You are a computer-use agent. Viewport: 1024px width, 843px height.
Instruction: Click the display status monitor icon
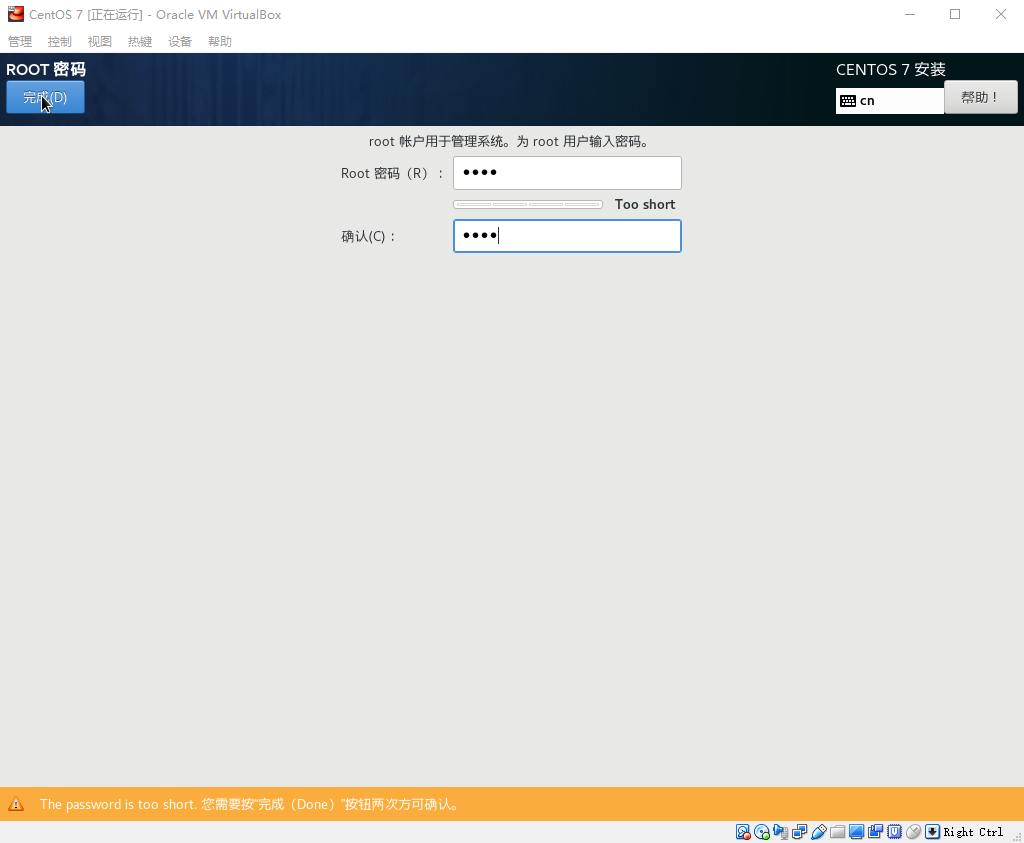pos(856,832)
